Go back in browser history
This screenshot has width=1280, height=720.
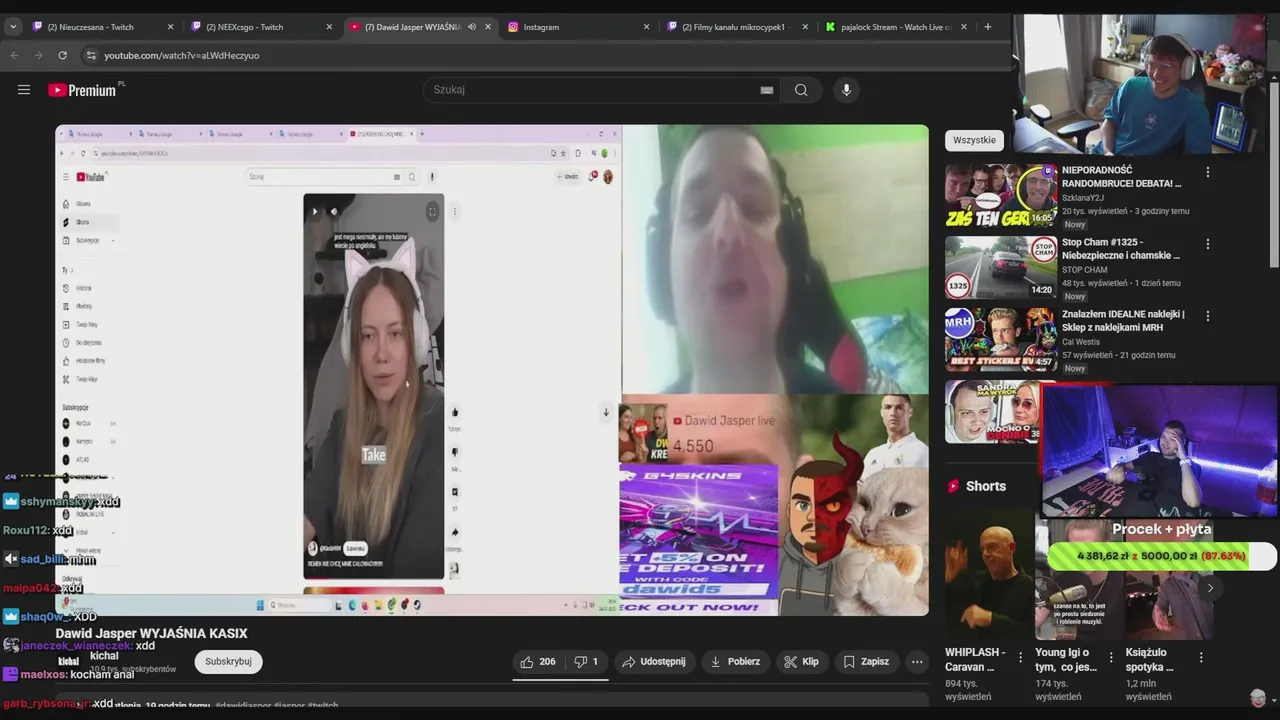(x=14, y=55)
